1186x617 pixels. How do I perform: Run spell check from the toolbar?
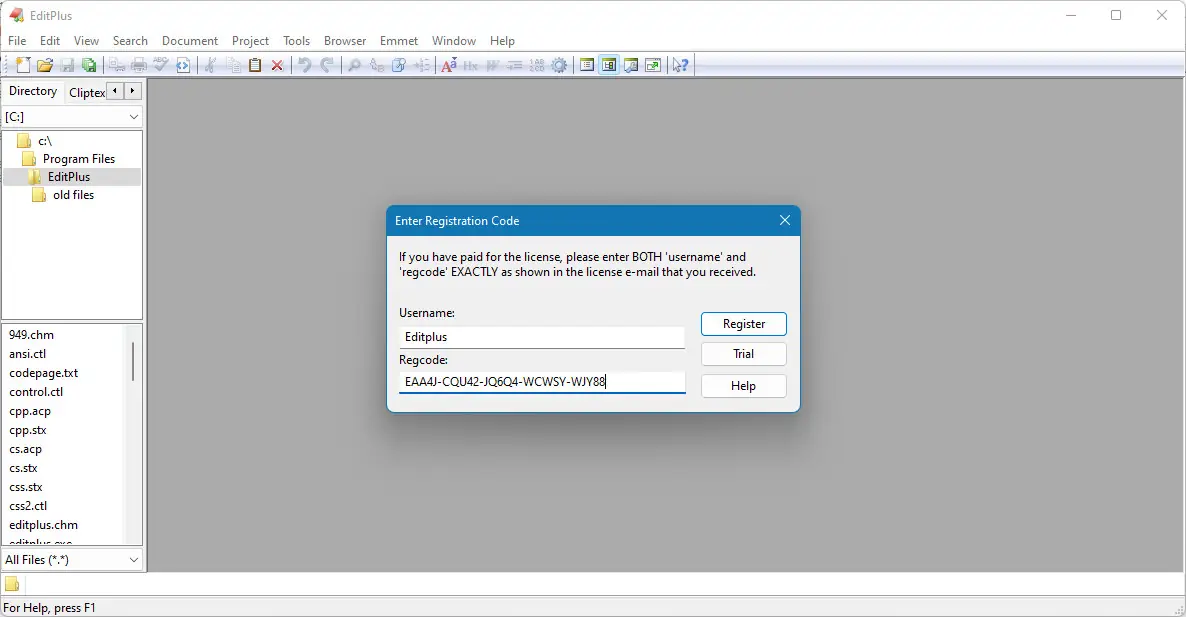161,65
